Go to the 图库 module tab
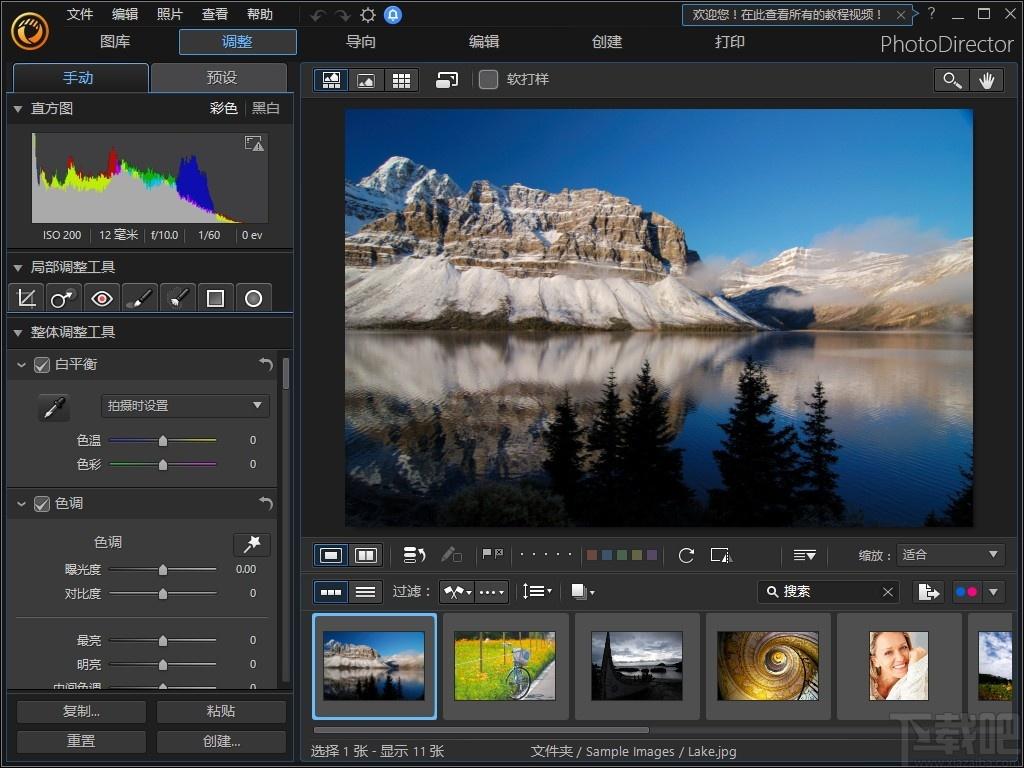The width and height of the screenshot is (1024, 768). [115, 42]
